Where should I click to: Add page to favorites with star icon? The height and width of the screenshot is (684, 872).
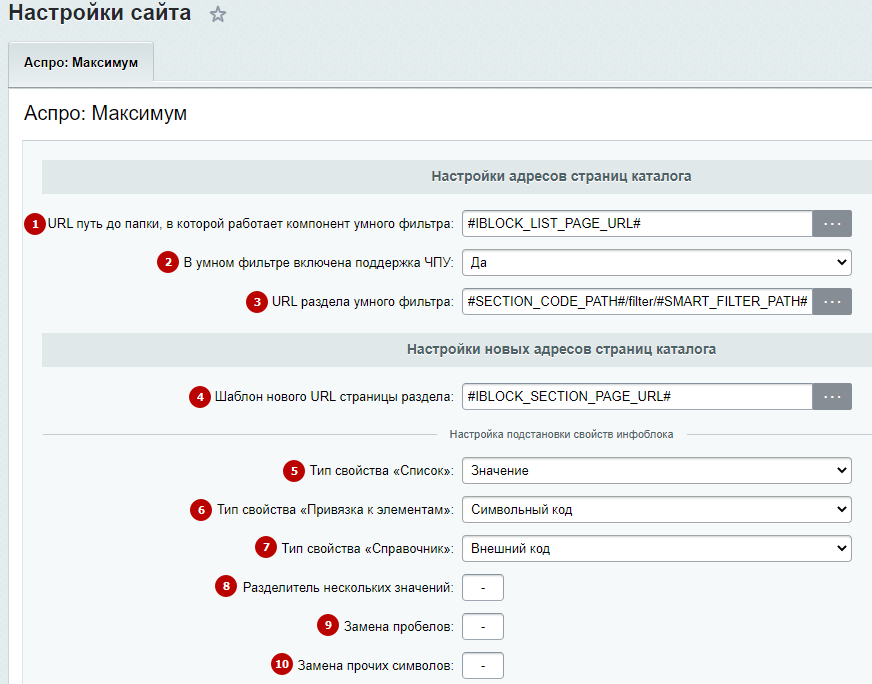coord(217,14)
